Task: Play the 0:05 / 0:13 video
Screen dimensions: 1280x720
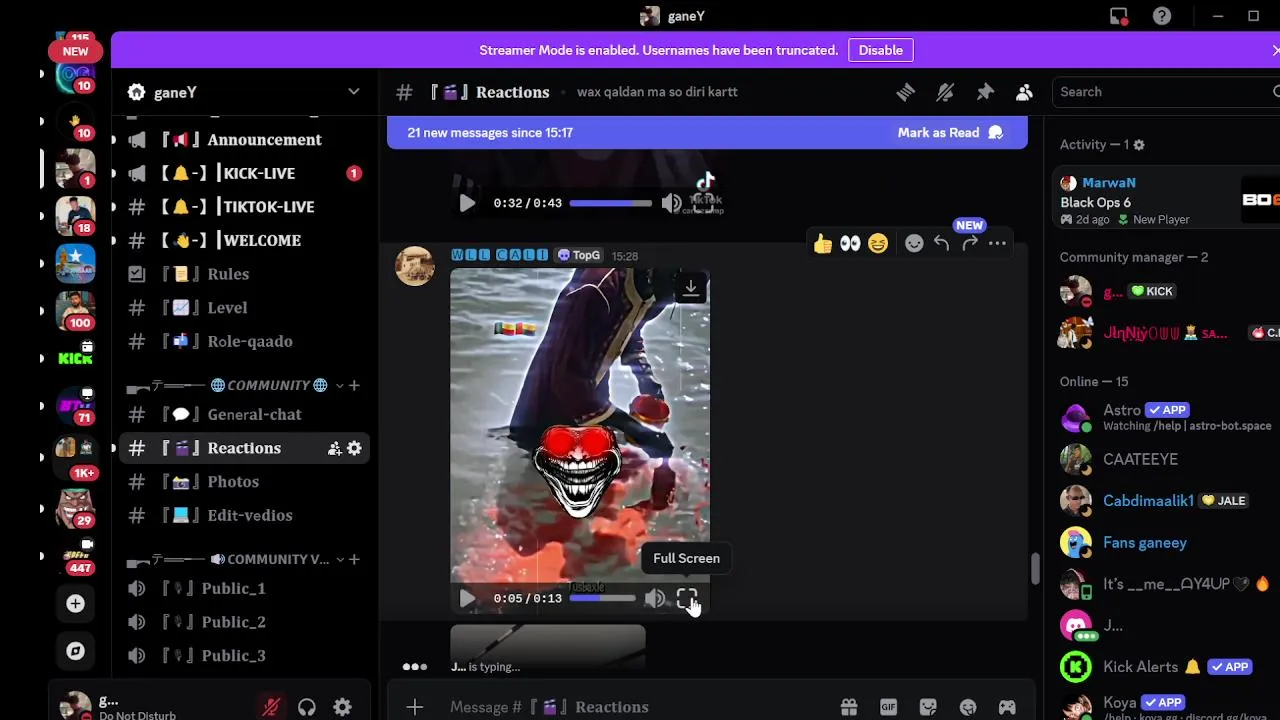Action: pos(467,598)
